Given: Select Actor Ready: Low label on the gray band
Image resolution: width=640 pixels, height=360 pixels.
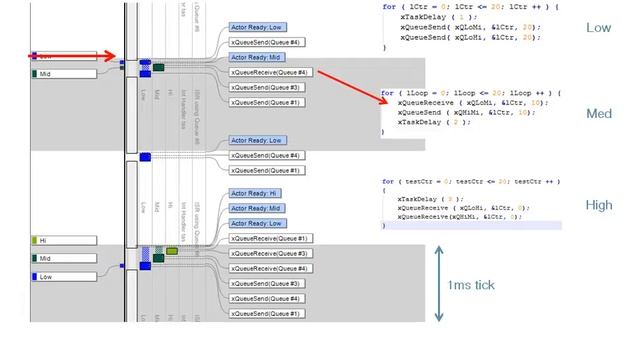Looking at the screenshot, I should coord(258,140).
